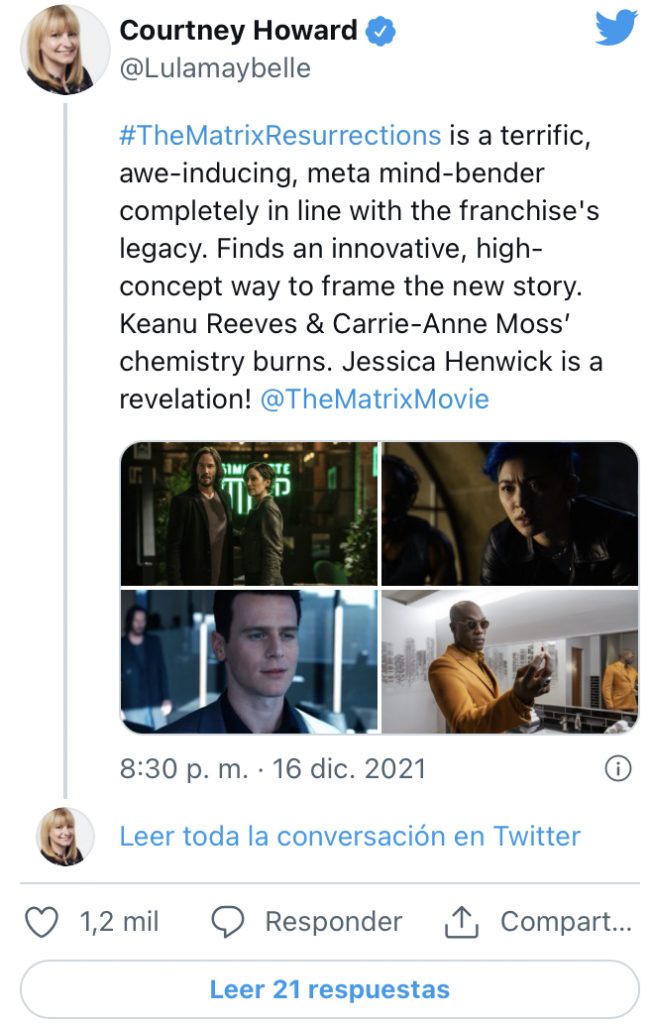
Task: Click the share upload arrow icon
Action: 462,922
